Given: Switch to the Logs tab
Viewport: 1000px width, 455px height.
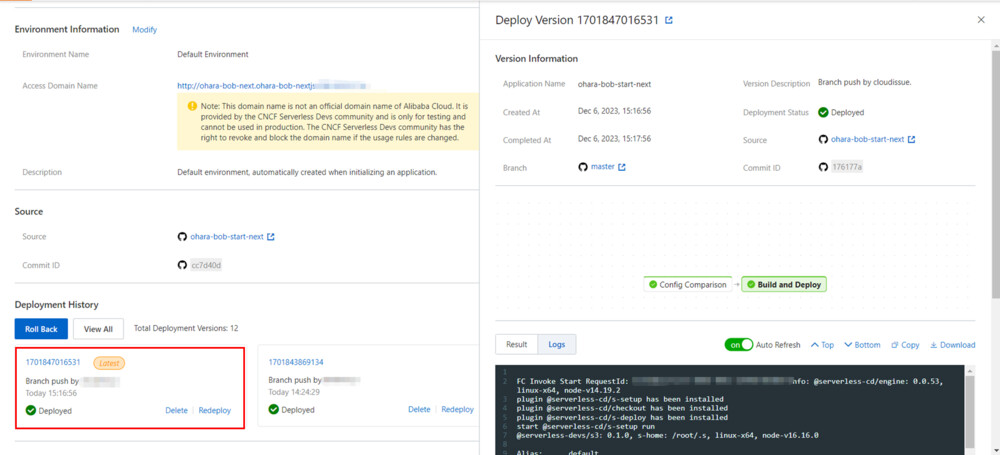Looking at the screenshot, I should pyautogui.click(x=556, y=345).
